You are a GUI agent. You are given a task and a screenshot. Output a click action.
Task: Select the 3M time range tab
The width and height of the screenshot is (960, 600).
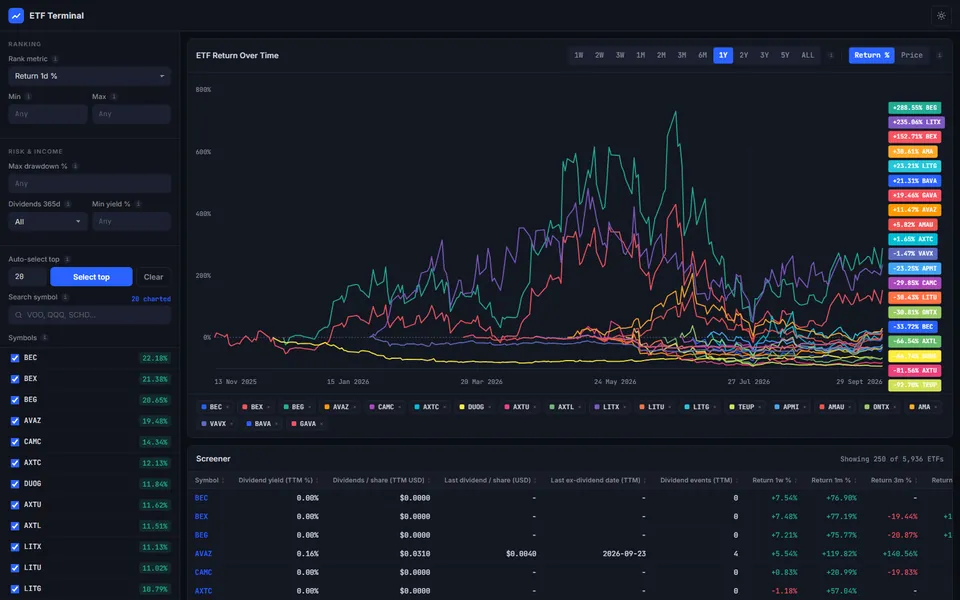[x=681, y=55]
